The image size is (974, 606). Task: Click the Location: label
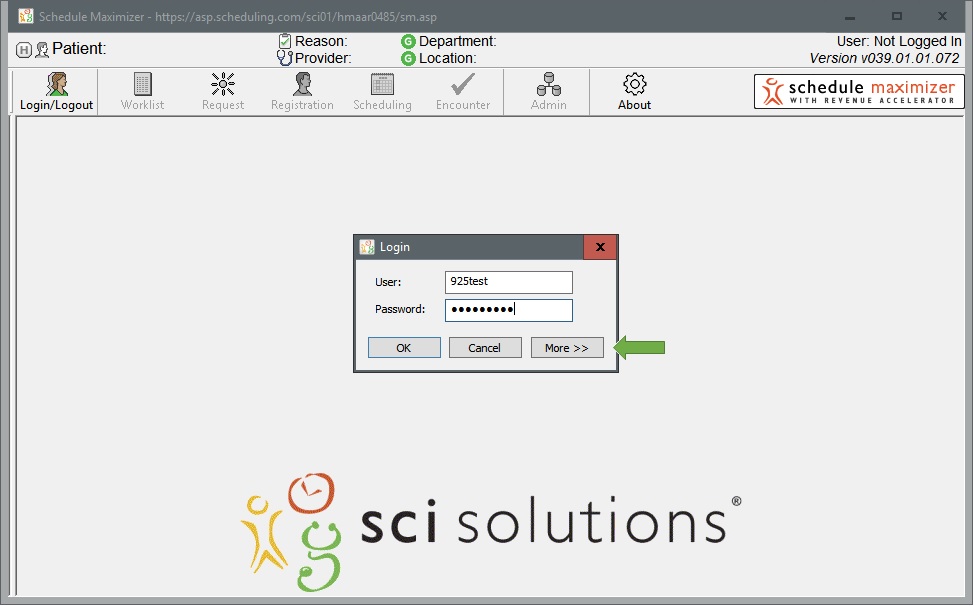click(x=447, y=58)
